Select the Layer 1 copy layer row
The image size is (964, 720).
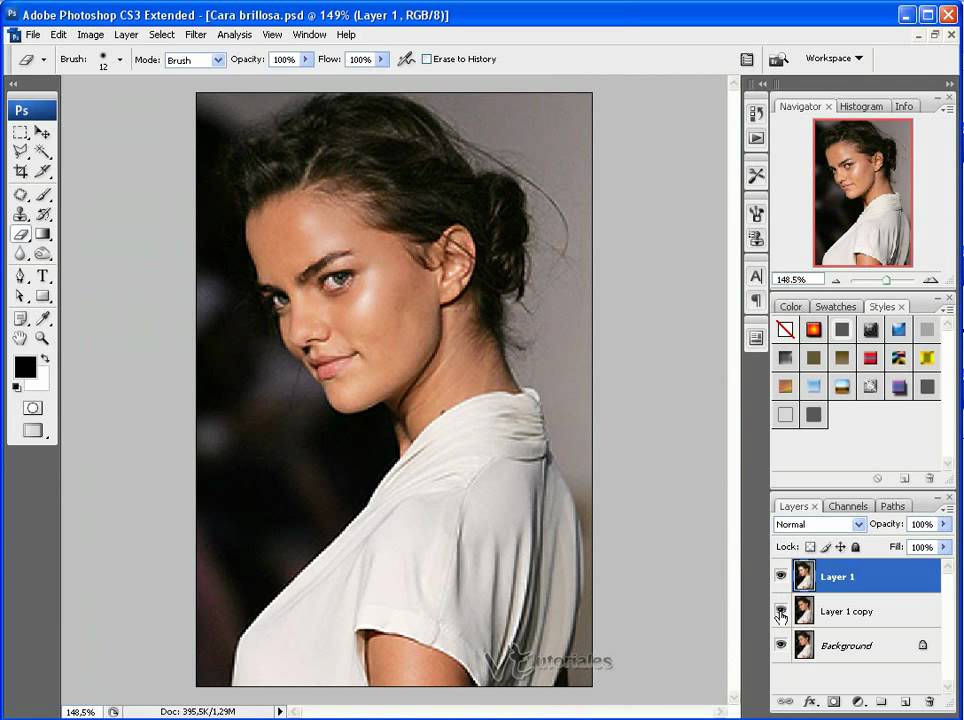coord(856,611)
